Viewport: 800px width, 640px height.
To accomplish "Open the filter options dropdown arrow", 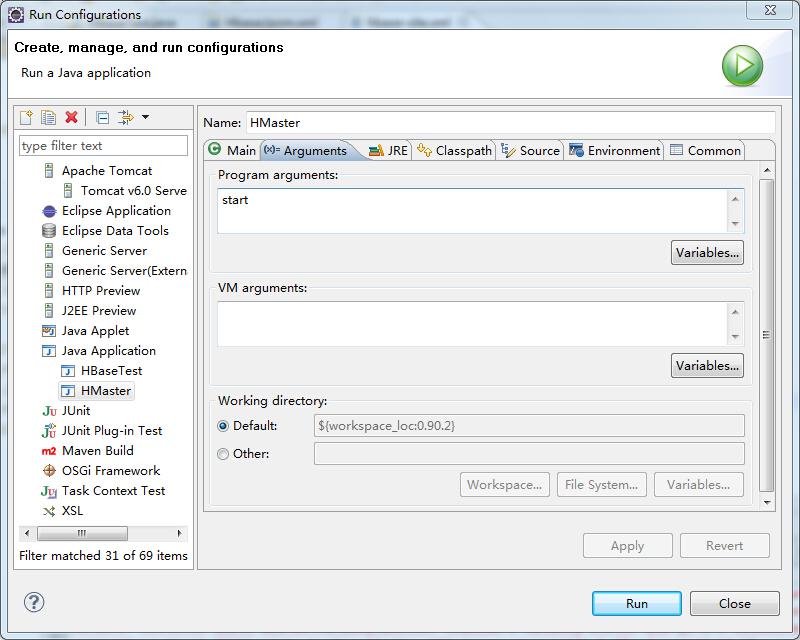I will [x=146, y=118].
